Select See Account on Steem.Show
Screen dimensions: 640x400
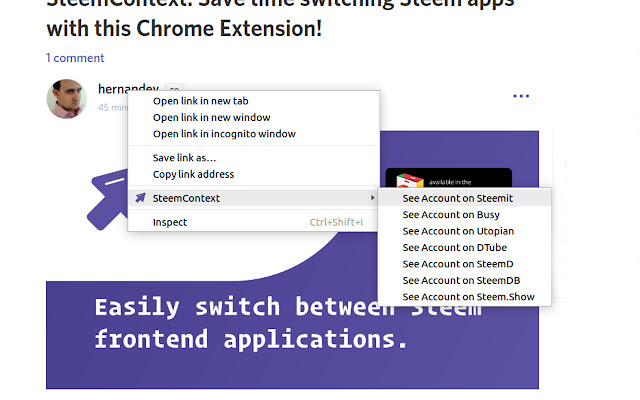click(464, 297)
